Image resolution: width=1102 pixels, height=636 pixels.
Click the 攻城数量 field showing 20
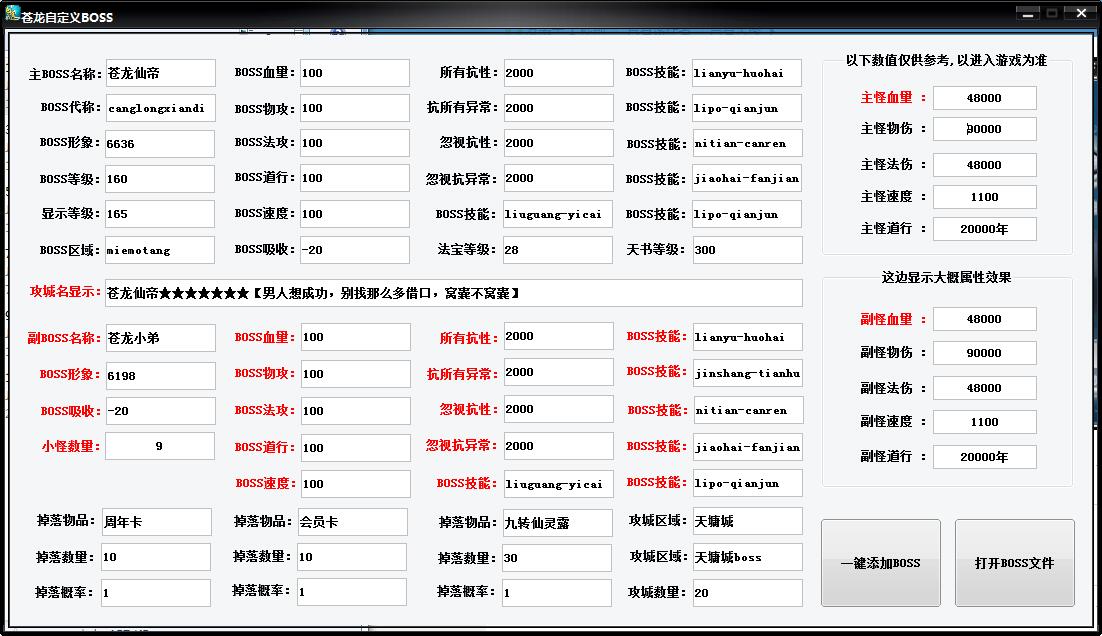tap(747, 593)
